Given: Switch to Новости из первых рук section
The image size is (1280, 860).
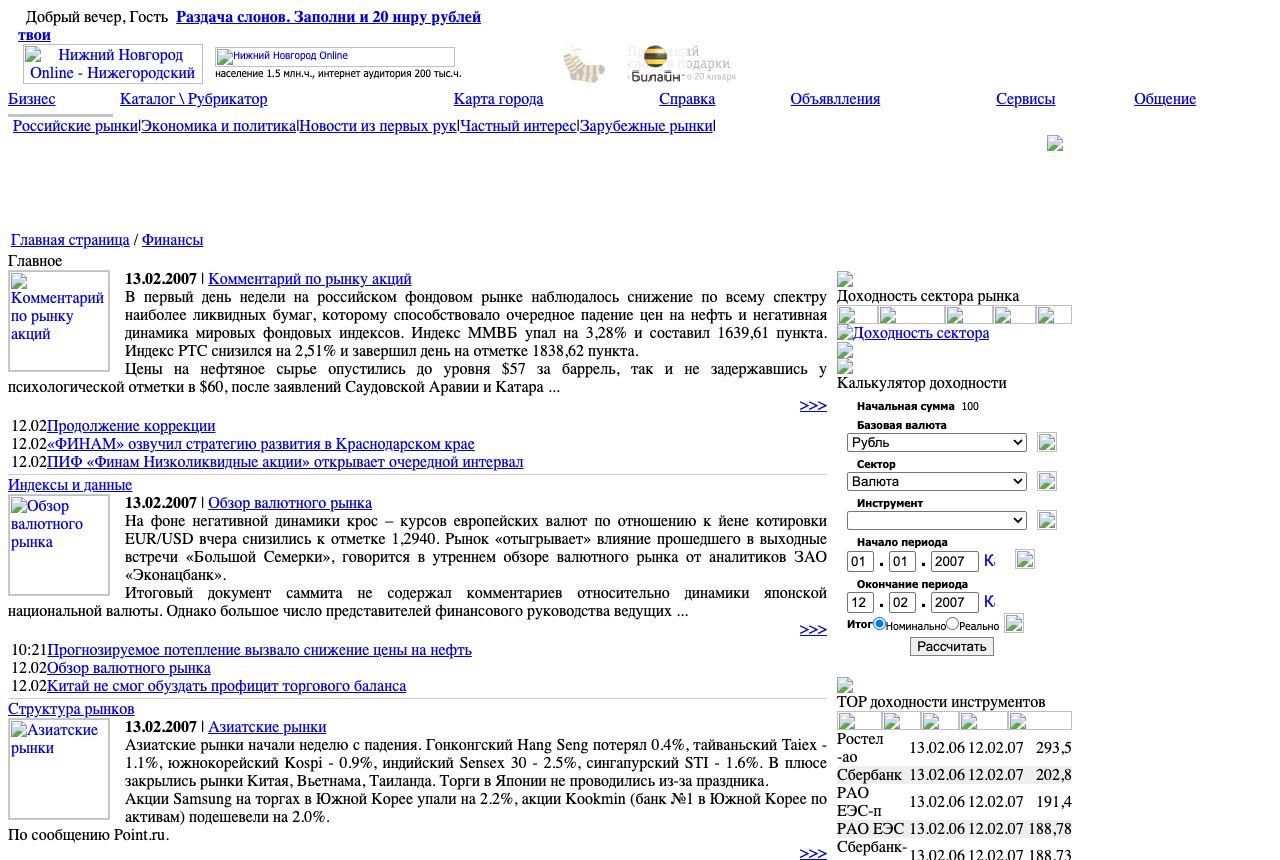Looking at the screenshot, I should [378, 126].
